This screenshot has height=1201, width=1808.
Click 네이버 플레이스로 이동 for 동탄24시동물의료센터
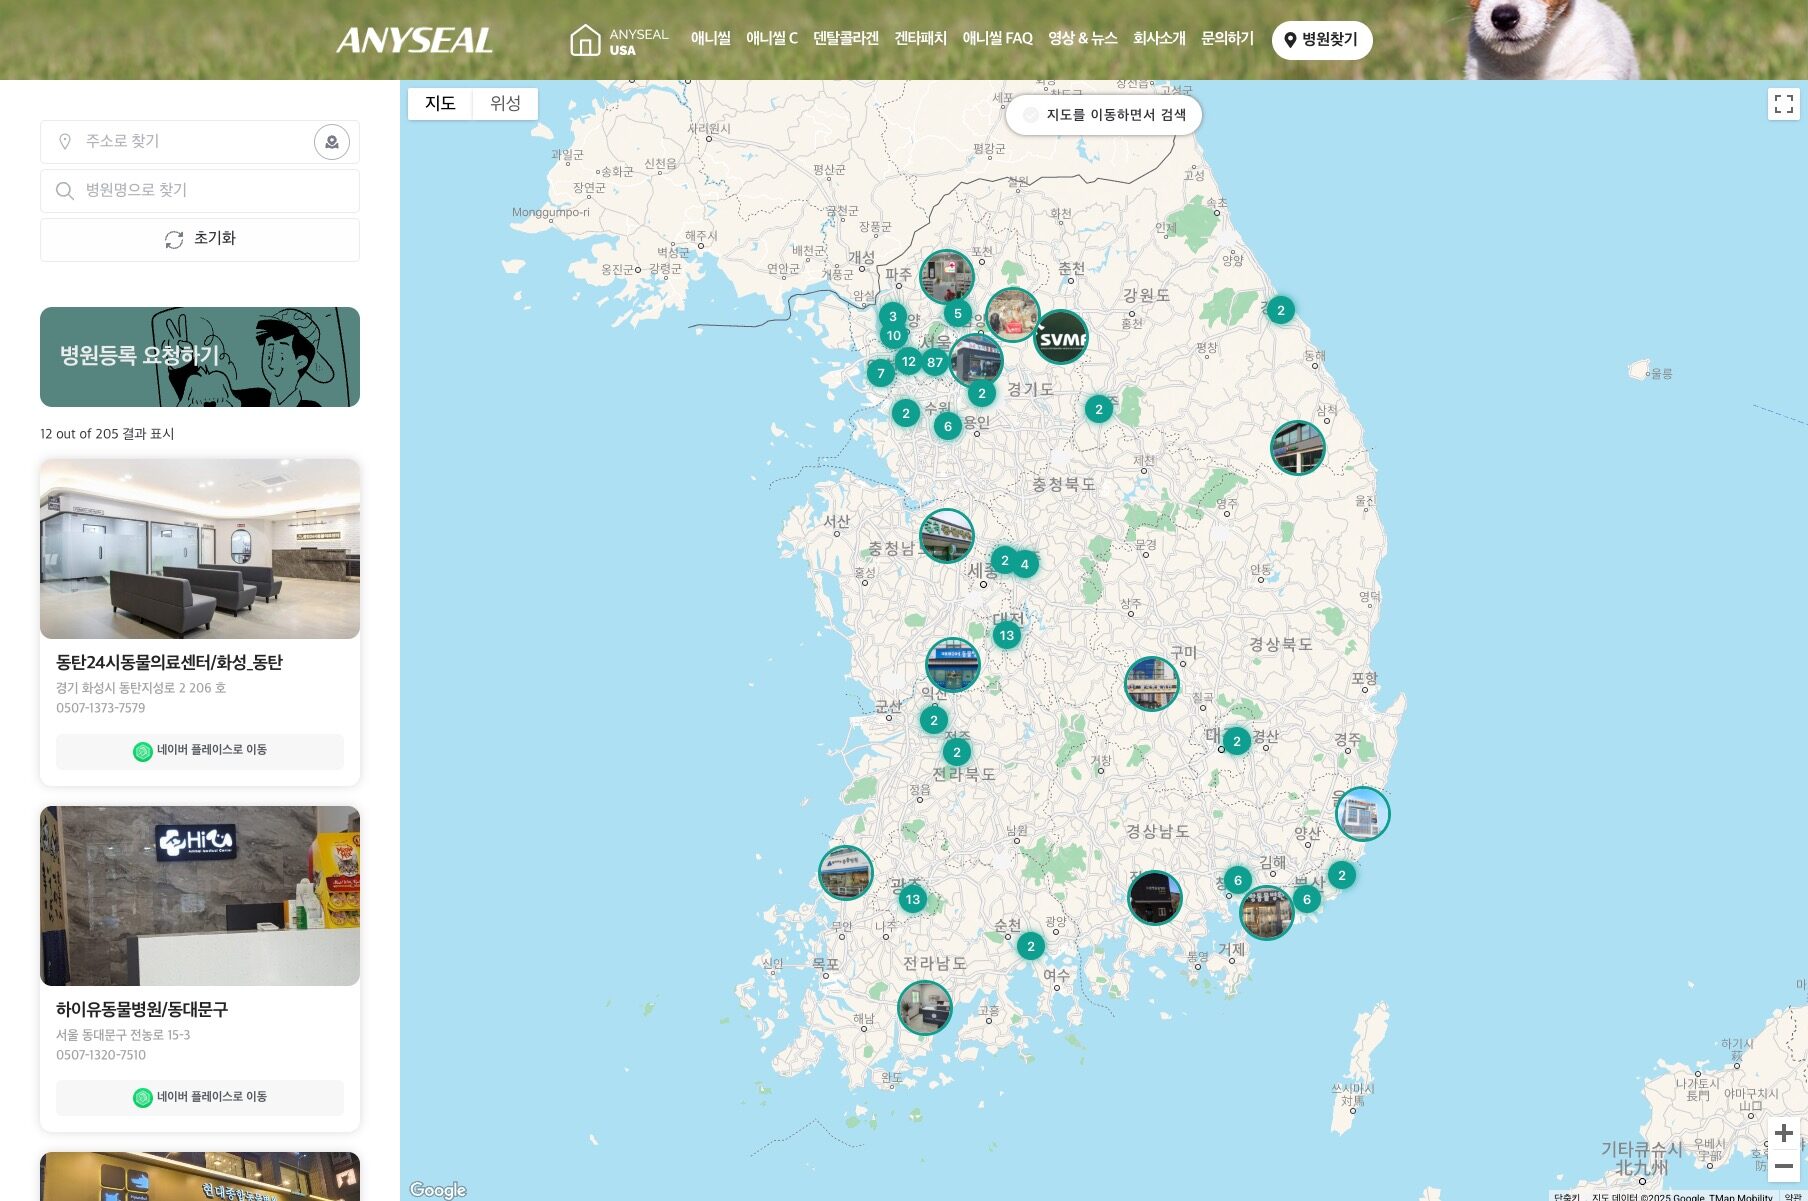(200, 751)
